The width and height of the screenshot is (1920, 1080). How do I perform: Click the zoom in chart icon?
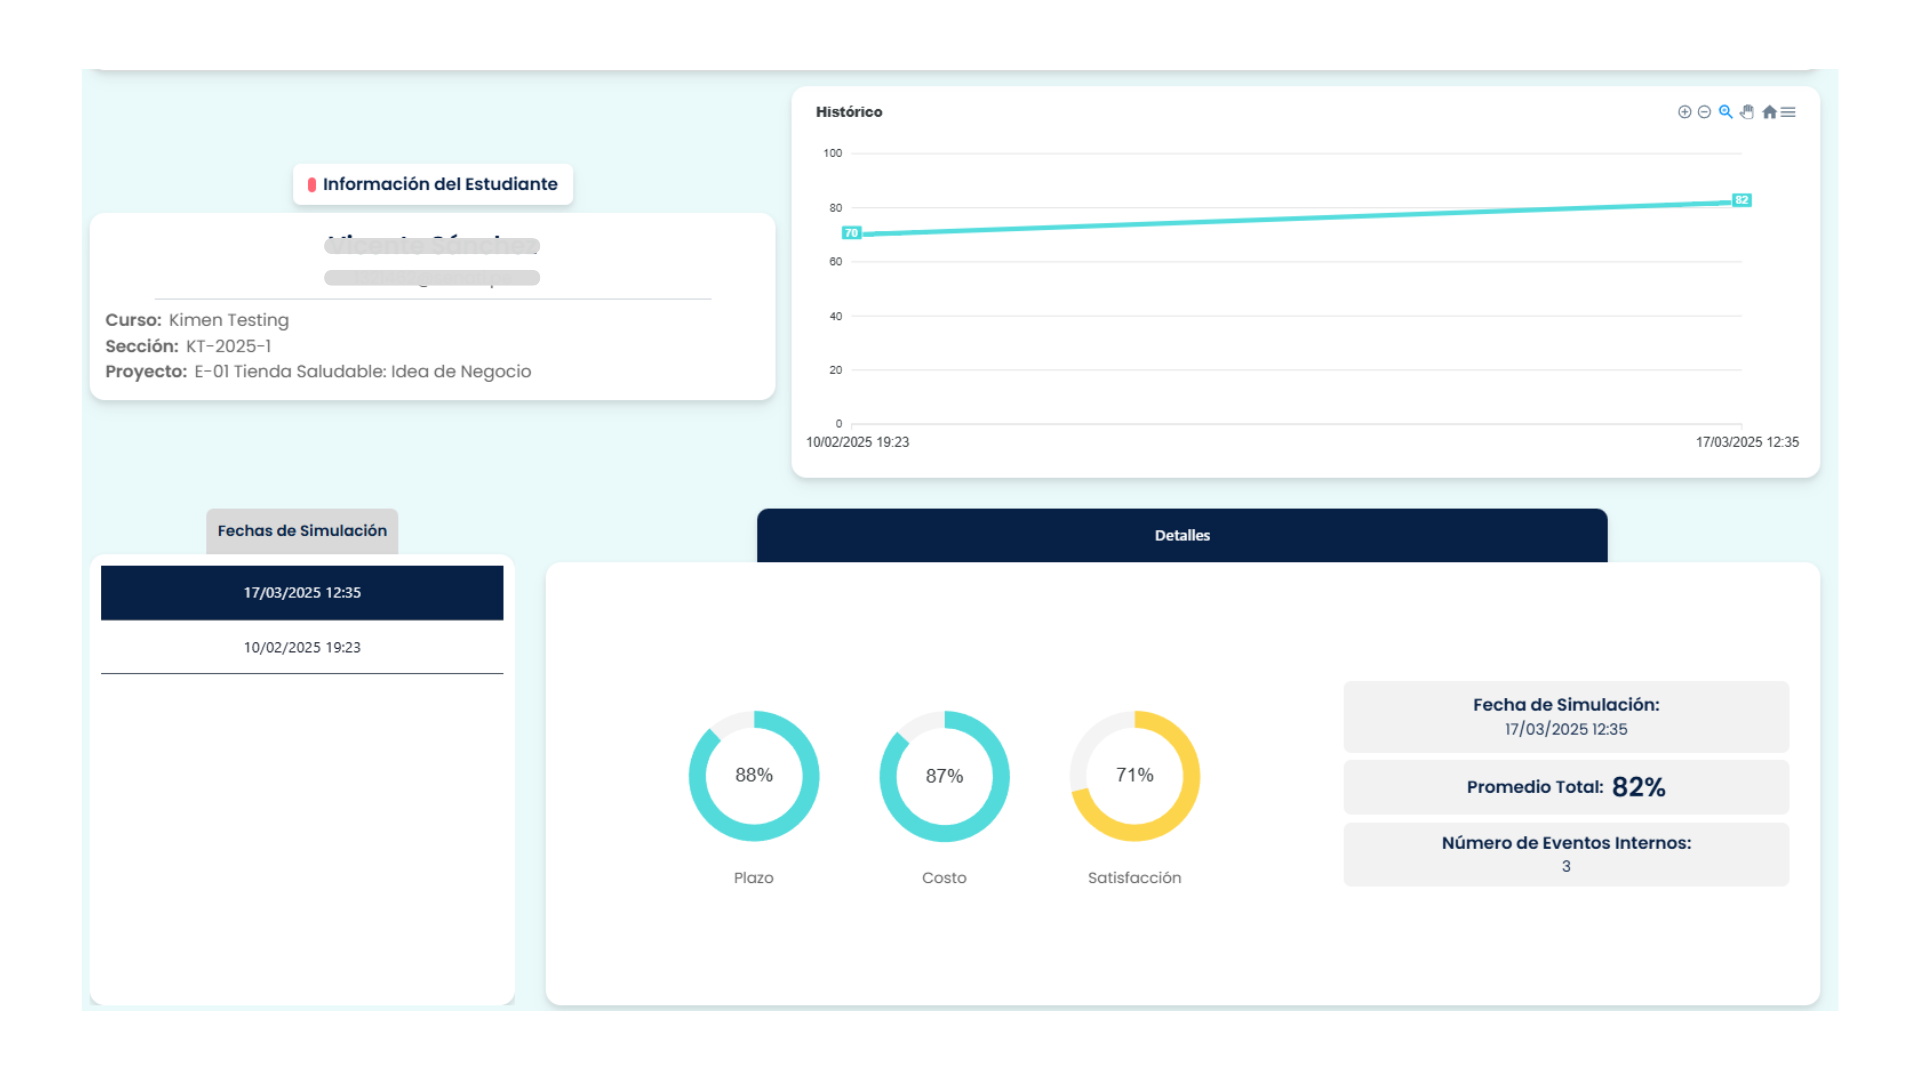click(x=1684, y=112)
